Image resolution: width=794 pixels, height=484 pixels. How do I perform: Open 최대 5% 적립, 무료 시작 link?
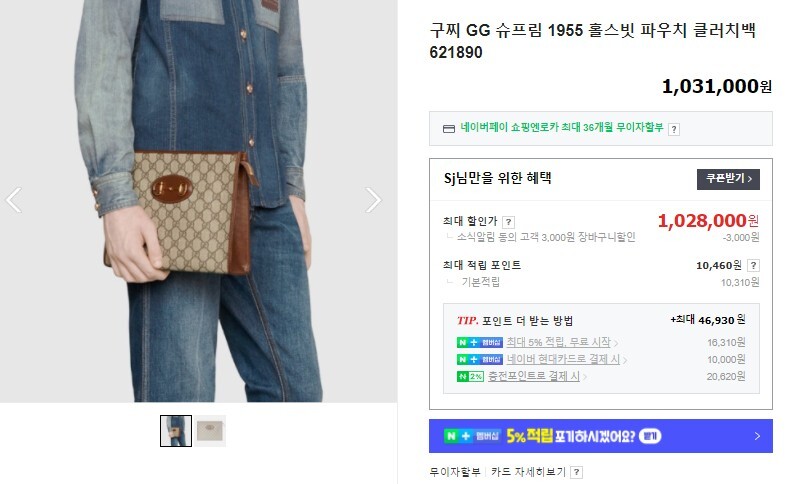click(x=559, y=342)
